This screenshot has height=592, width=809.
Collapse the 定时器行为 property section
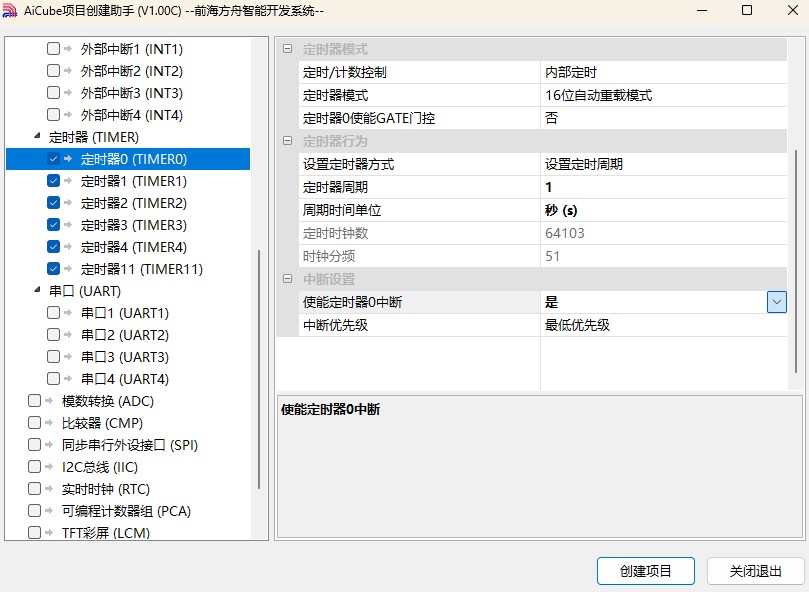click(288, 142)
